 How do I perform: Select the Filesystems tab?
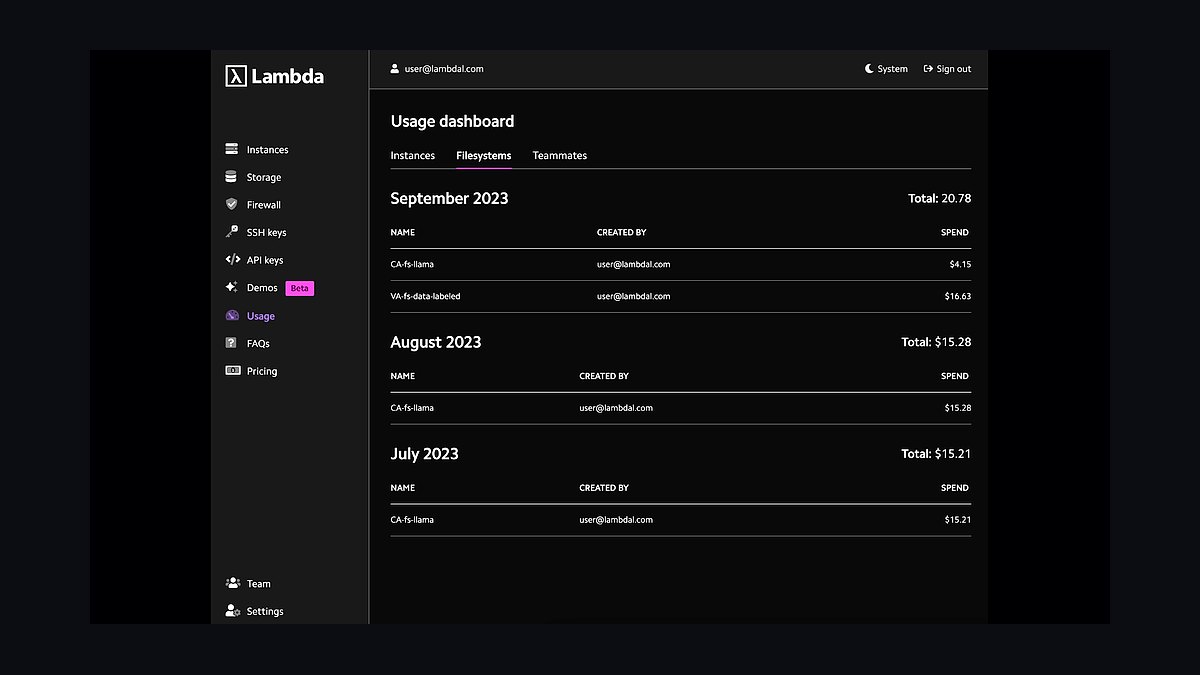(484, 155)
